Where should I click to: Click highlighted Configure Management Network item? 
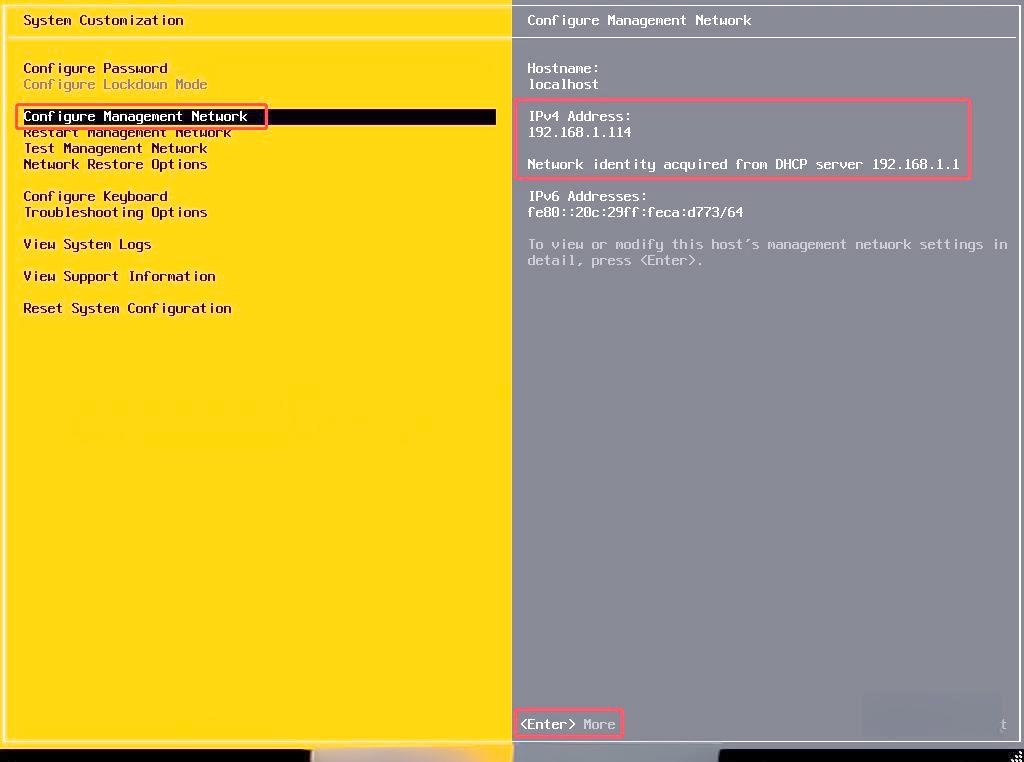[x=135, y=117]
